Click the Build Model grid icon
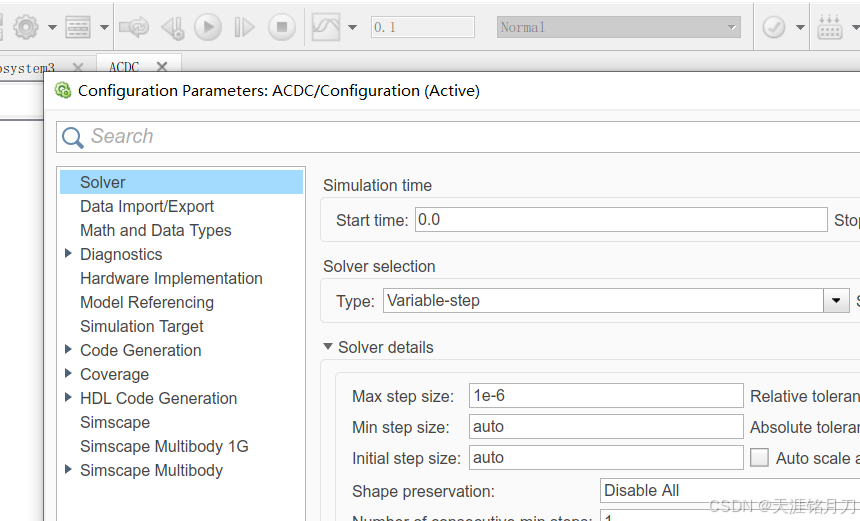This screenshot has width=860, height=521. pyautogui.click(x=830, y=28)
